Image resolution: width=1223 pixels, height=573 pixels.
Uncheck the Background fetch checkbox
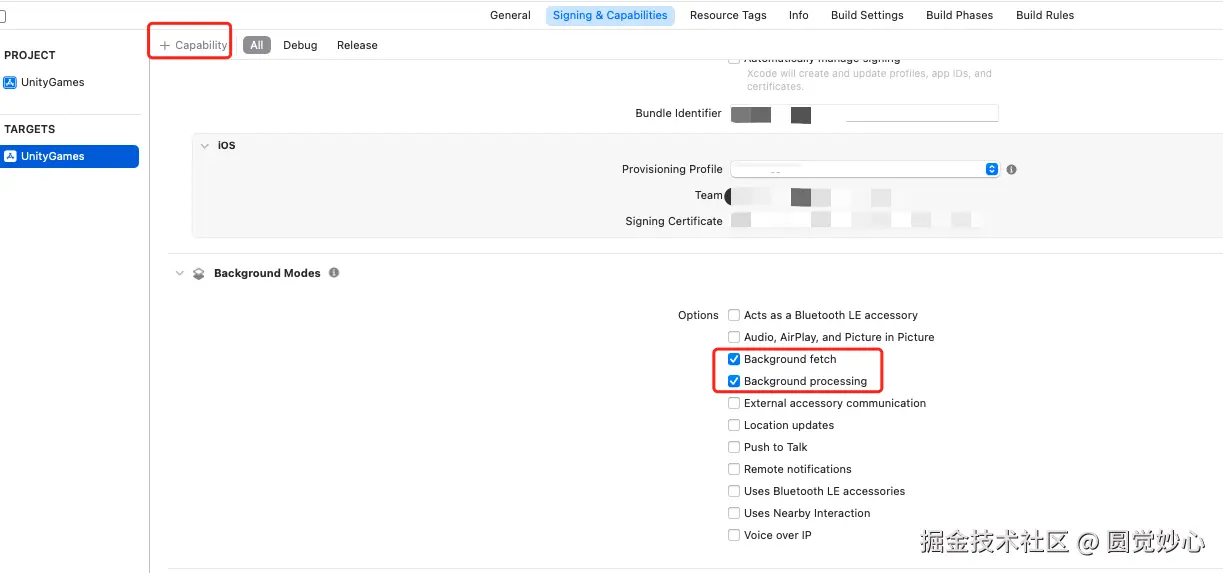point(734,360)
